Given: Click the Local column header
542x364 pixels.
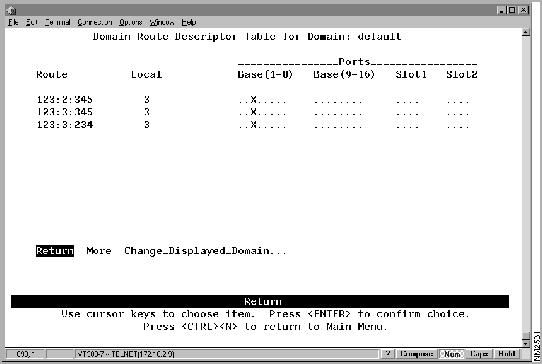Looking at the screenshot, I should [147, 75].
